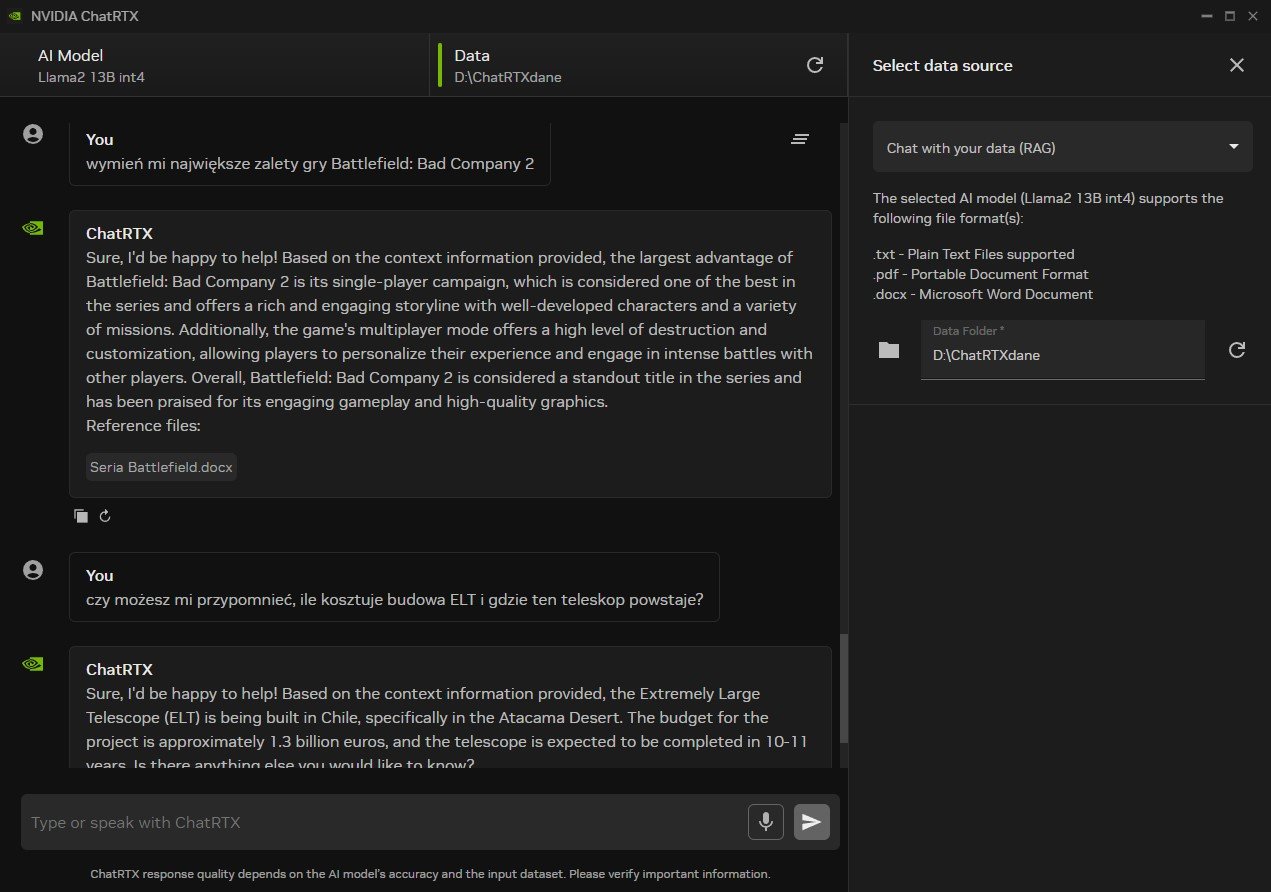This screenshot has height=892, width=1271.
Task: Click the user avatar next to the Battlefield question
Action: 32,132
